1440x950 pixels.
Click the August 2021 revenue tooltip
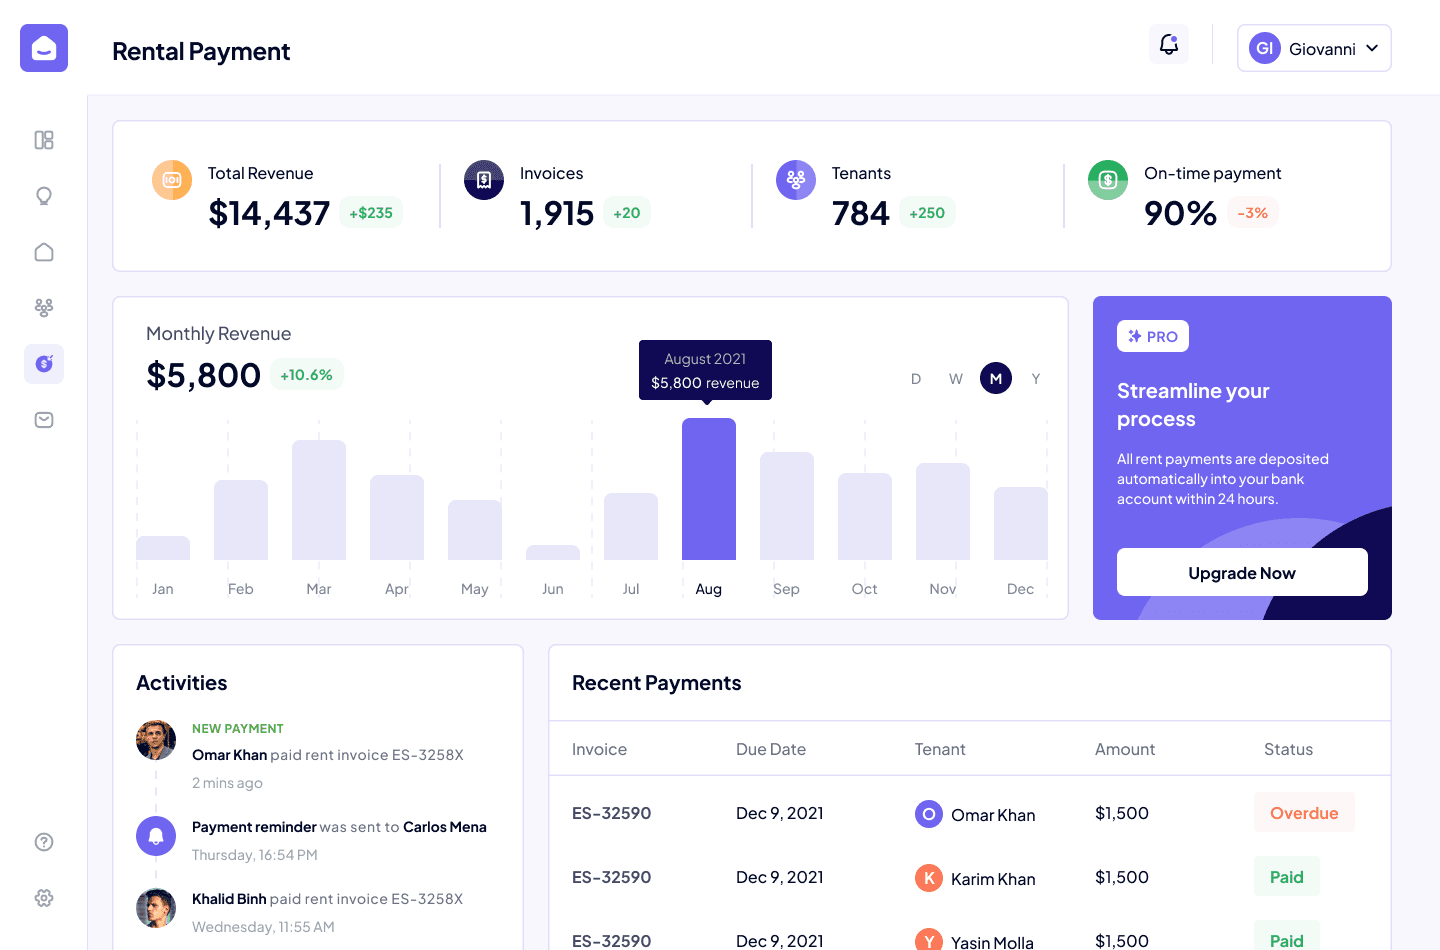point(705,370)
